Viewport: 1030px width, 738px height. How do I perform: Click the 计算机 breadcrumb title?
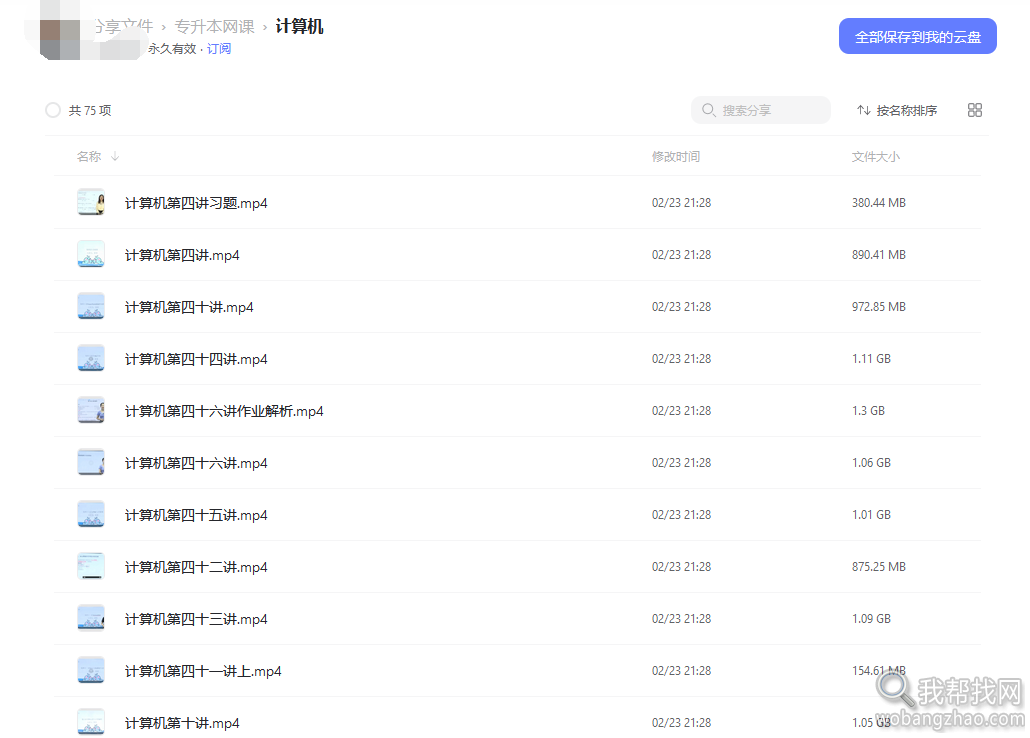point(300,26)
